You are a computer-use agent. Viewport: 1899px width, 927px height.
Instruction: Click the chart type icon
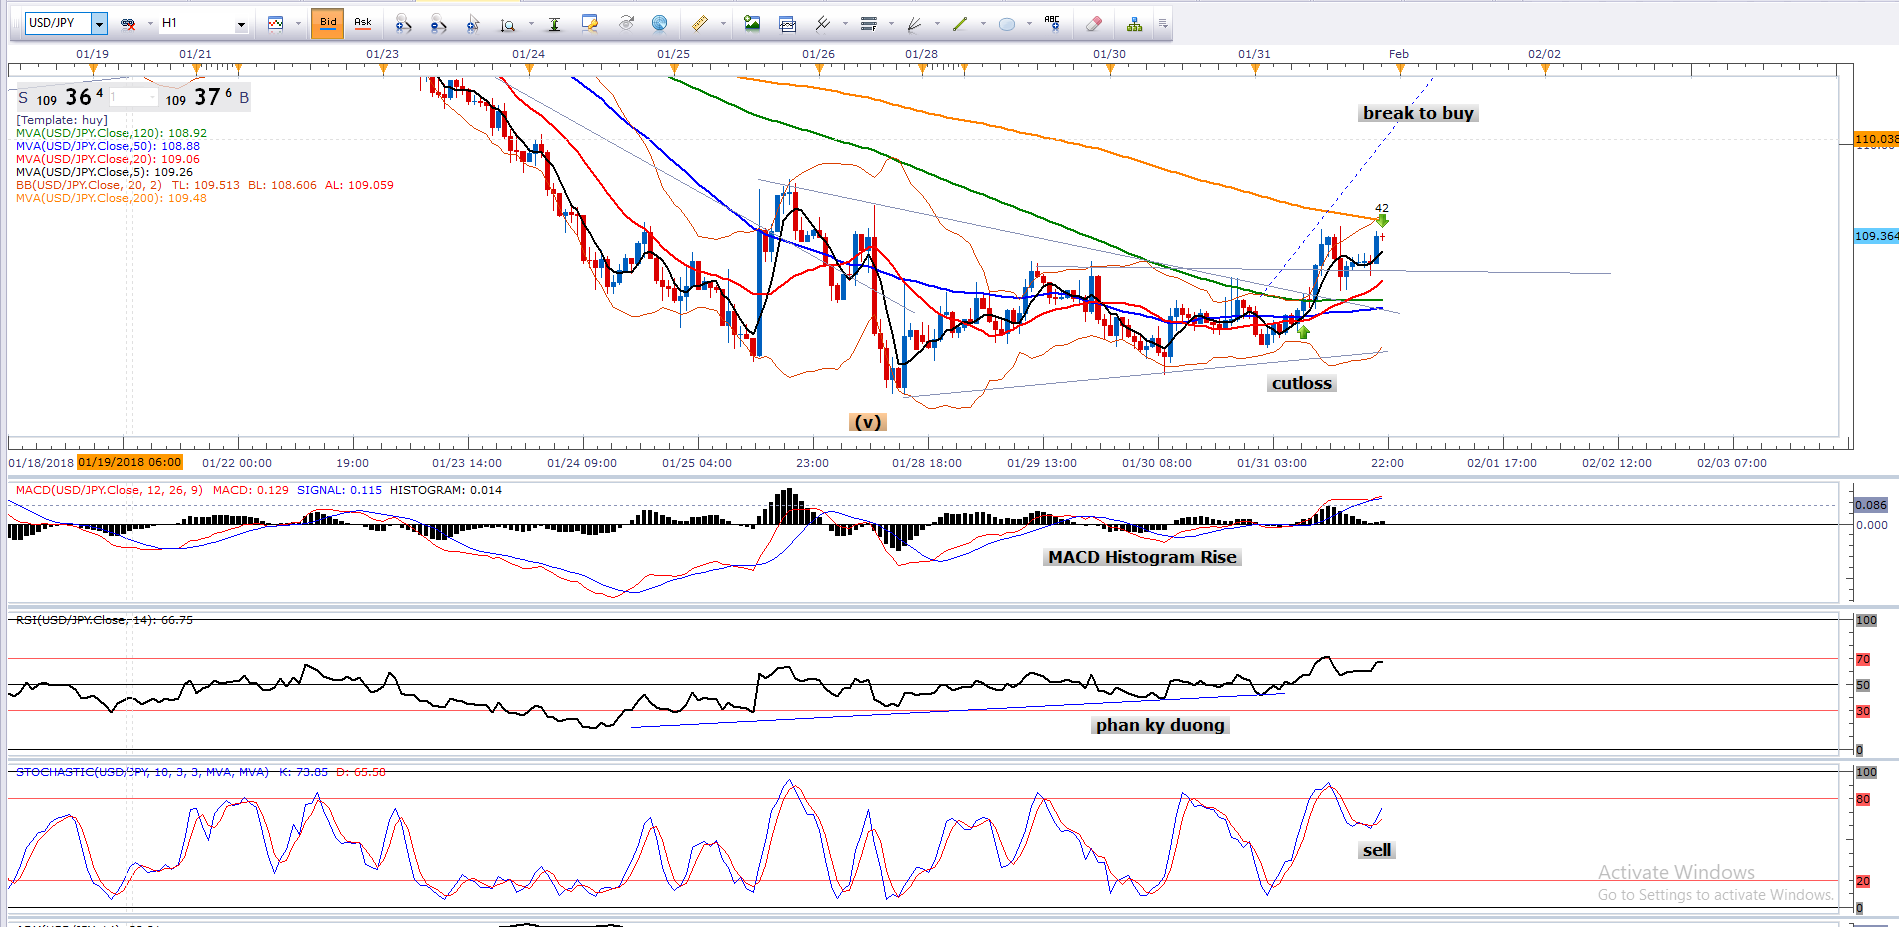pos(276,23)
